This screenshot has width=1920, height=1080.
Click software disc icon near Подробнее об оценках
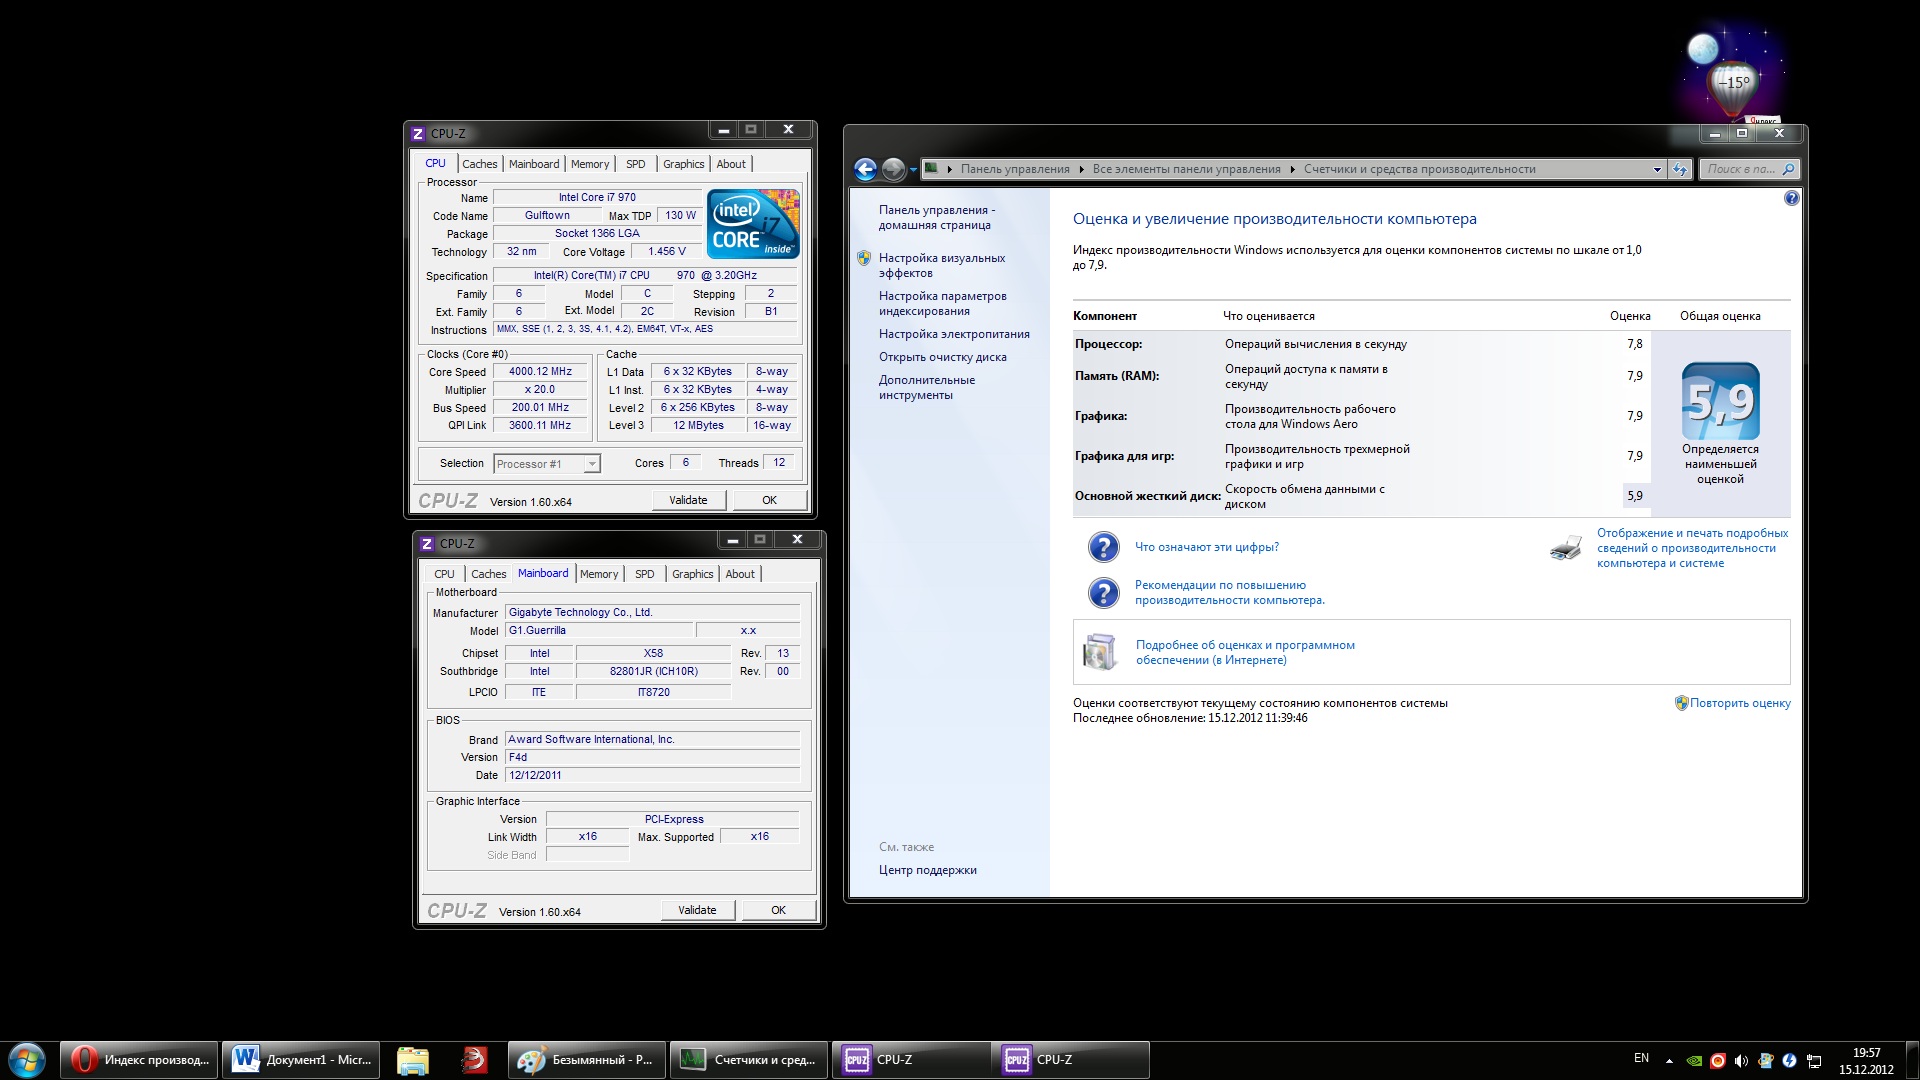1100,652
